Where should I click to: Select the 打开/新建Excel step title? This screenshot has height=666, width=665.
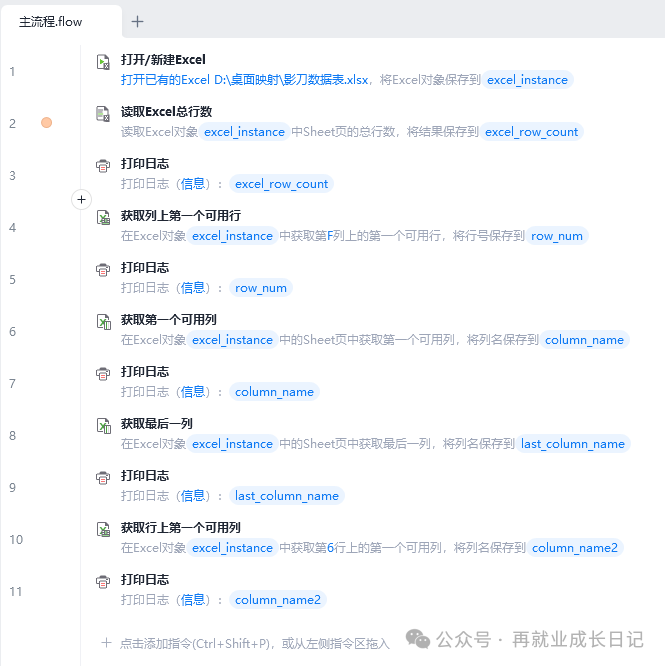(163, 60)
